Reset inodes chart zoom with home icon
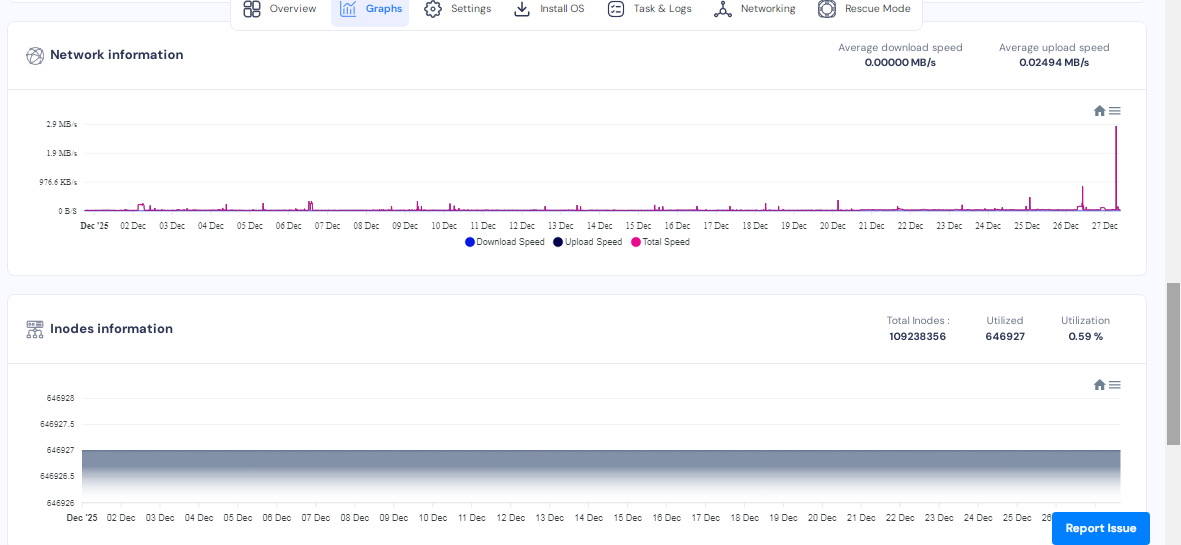Image resolution: width=1181 pixels, height=545 pixels. pyautogui.click(x=1099, y=385)
